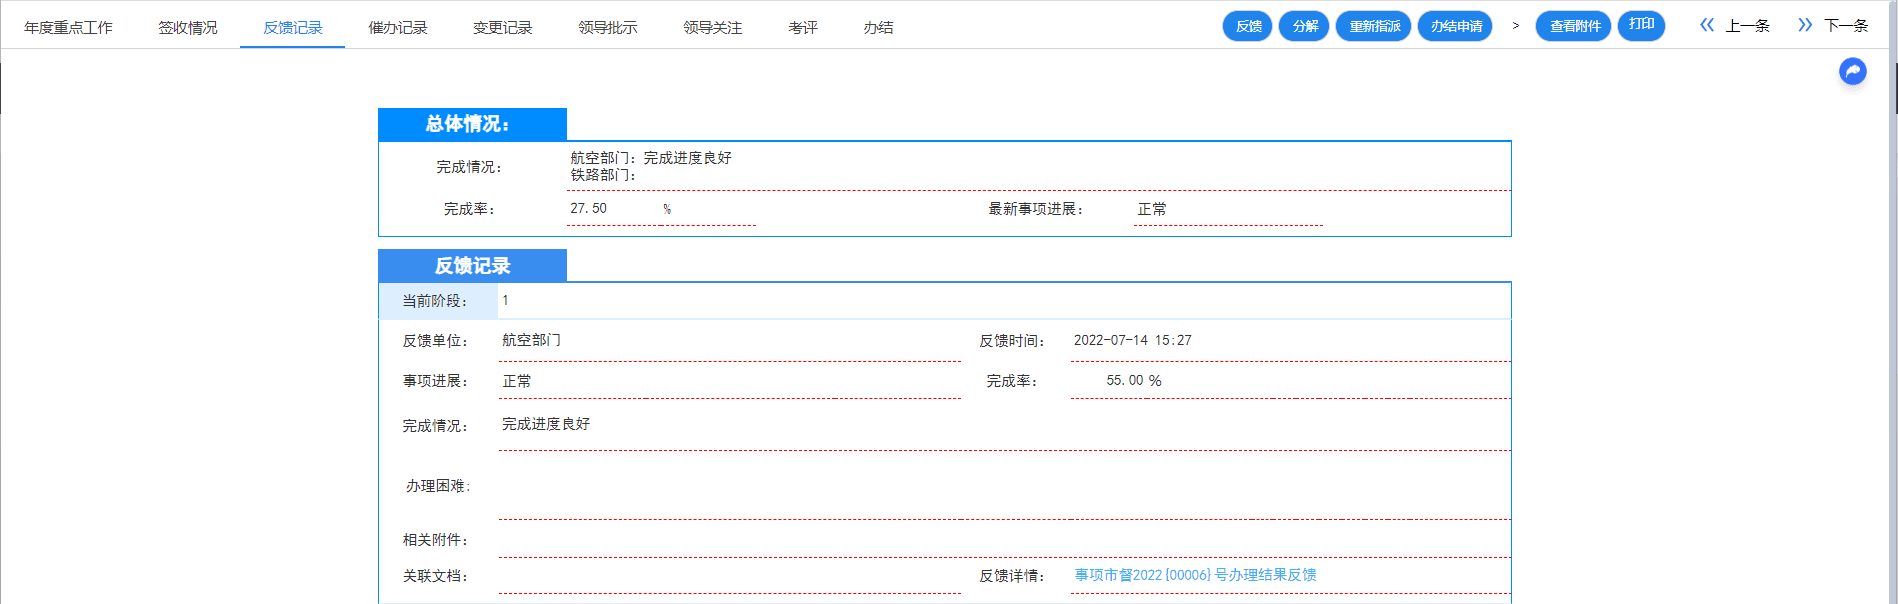Click the 分解 button
Screen dimensions: 1898x604
tap(1304, 26)
